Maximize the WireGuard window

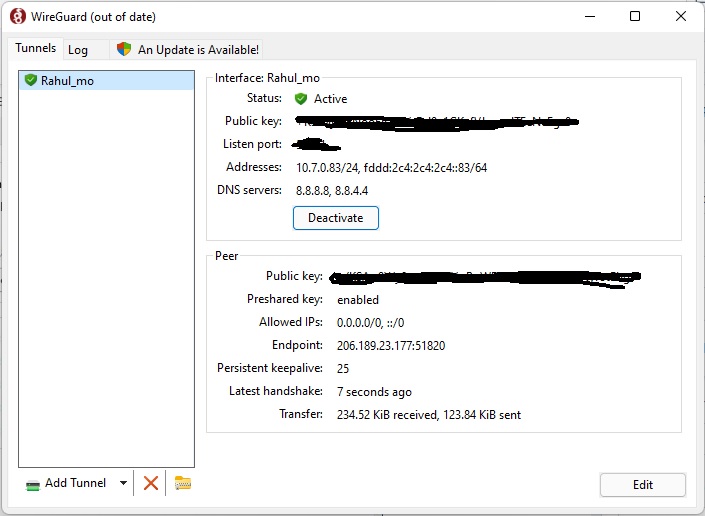point(635,17)
